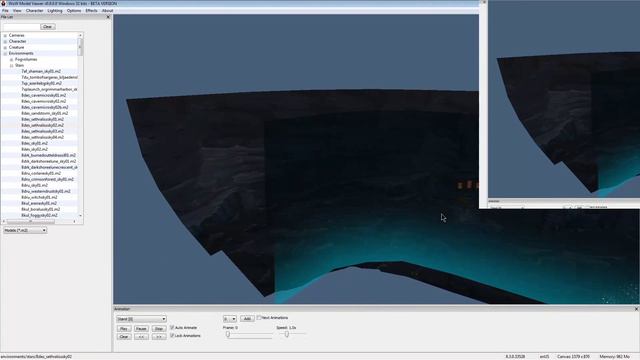Open the Models (*.m2) filter dropdown
The height and width of the screenshot is (360, 640).
point(25,230)
